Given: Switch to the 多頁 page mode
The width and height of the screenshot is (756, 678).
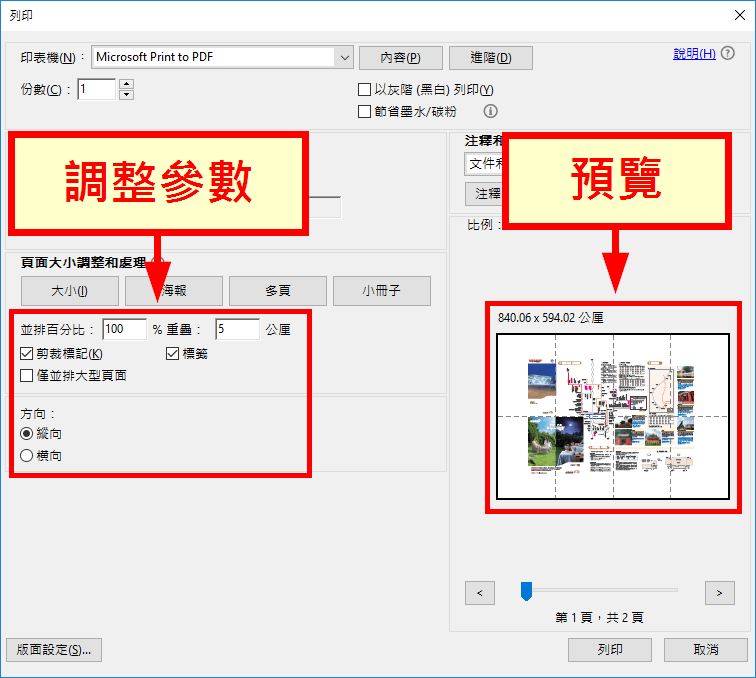Looking at the screenshot, I should tap(278, 291).
